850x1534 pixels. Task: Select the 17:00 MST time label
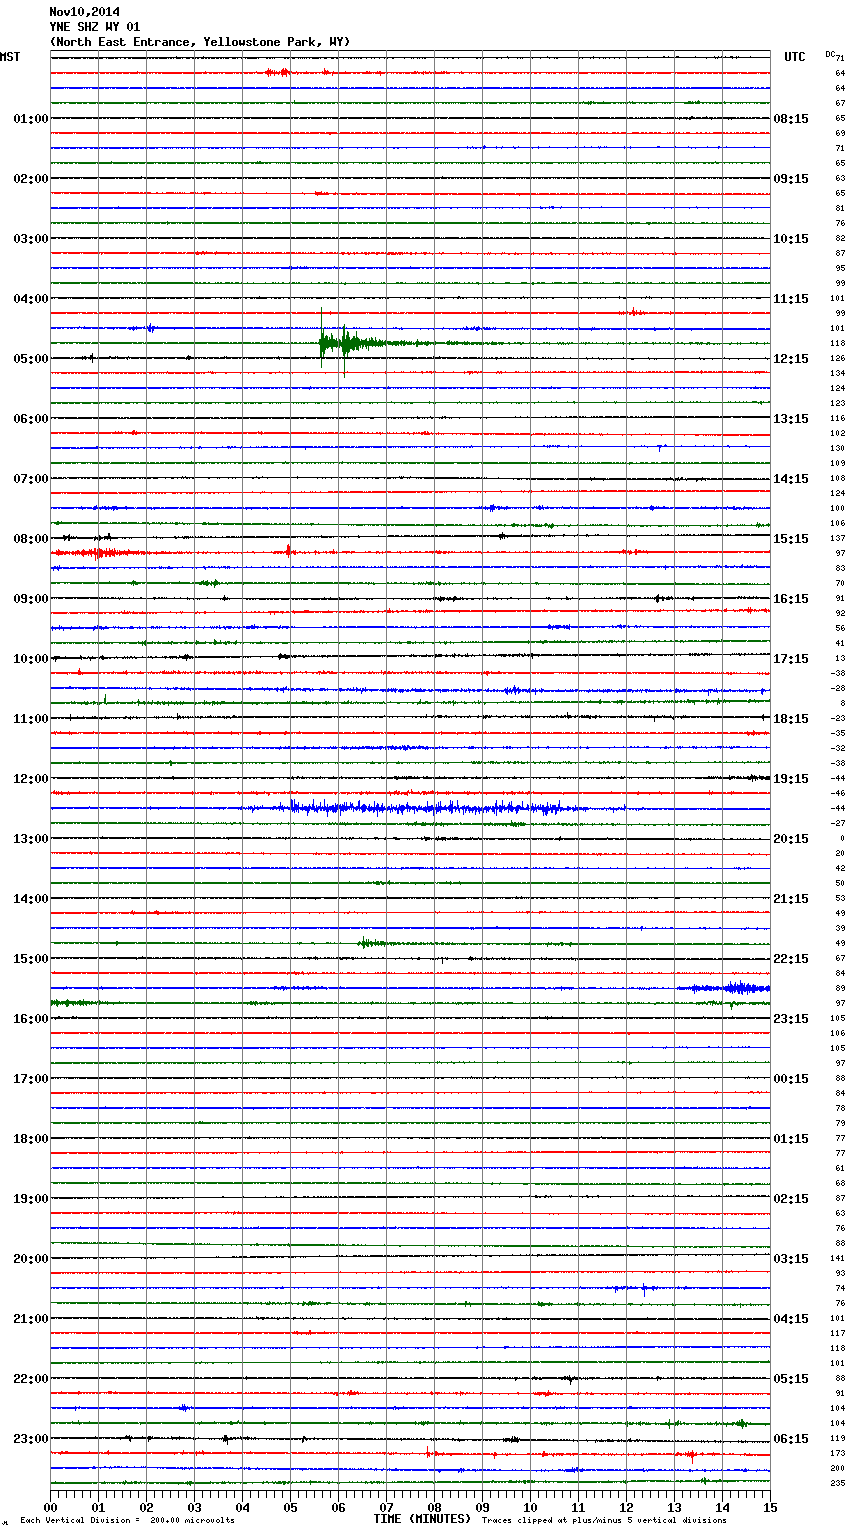31,1079
